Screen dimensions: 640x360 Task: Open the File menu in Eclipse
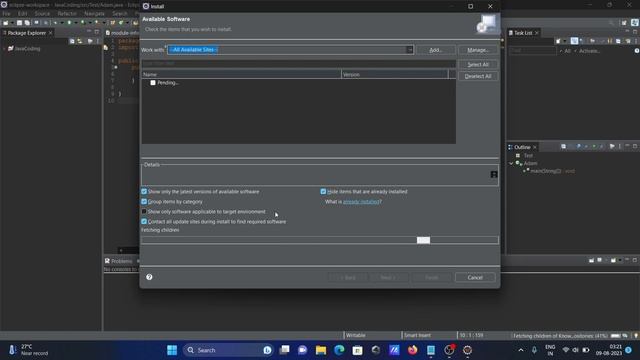[x=7, y=13]
